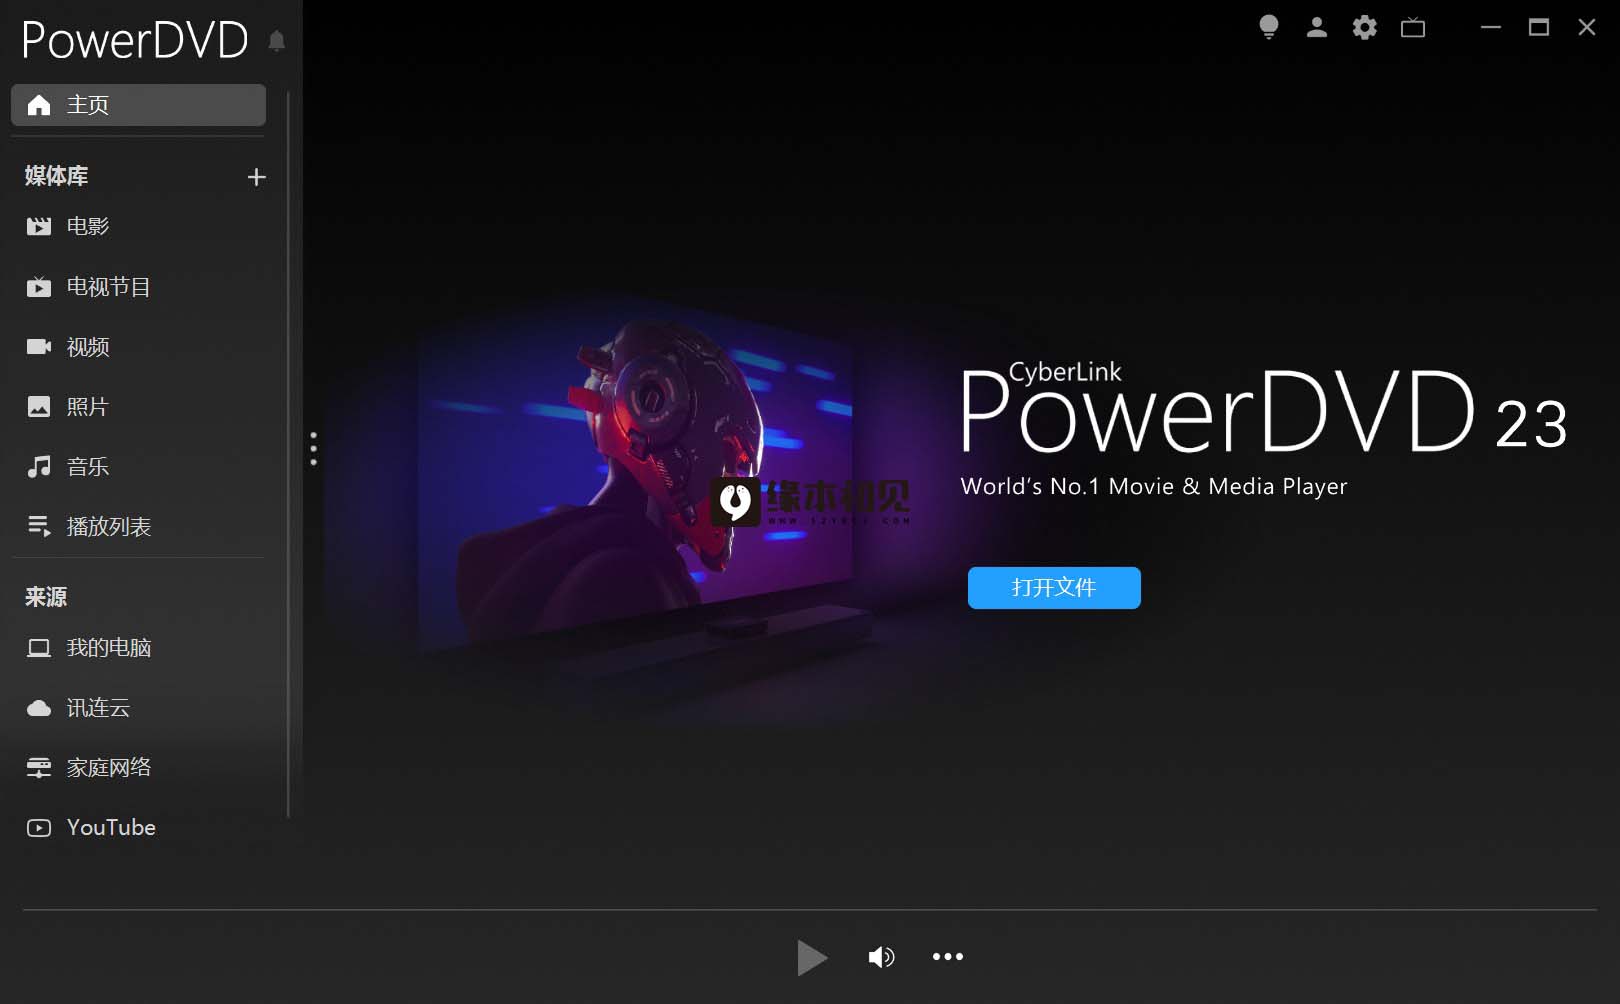Click the playlist icon beside 播放列表
The width and height of the screenshot is (1620, 1004).
pyautogui.click(x=39, y=527)
